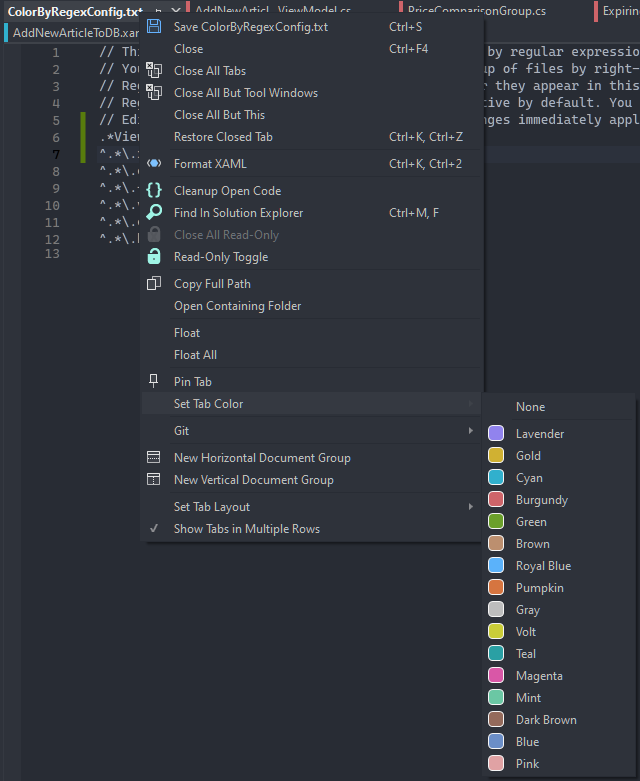The width and height of the screenshot is (640, 781).
Task: Click the Close All Tabs icon
Action: click(154, 71)
